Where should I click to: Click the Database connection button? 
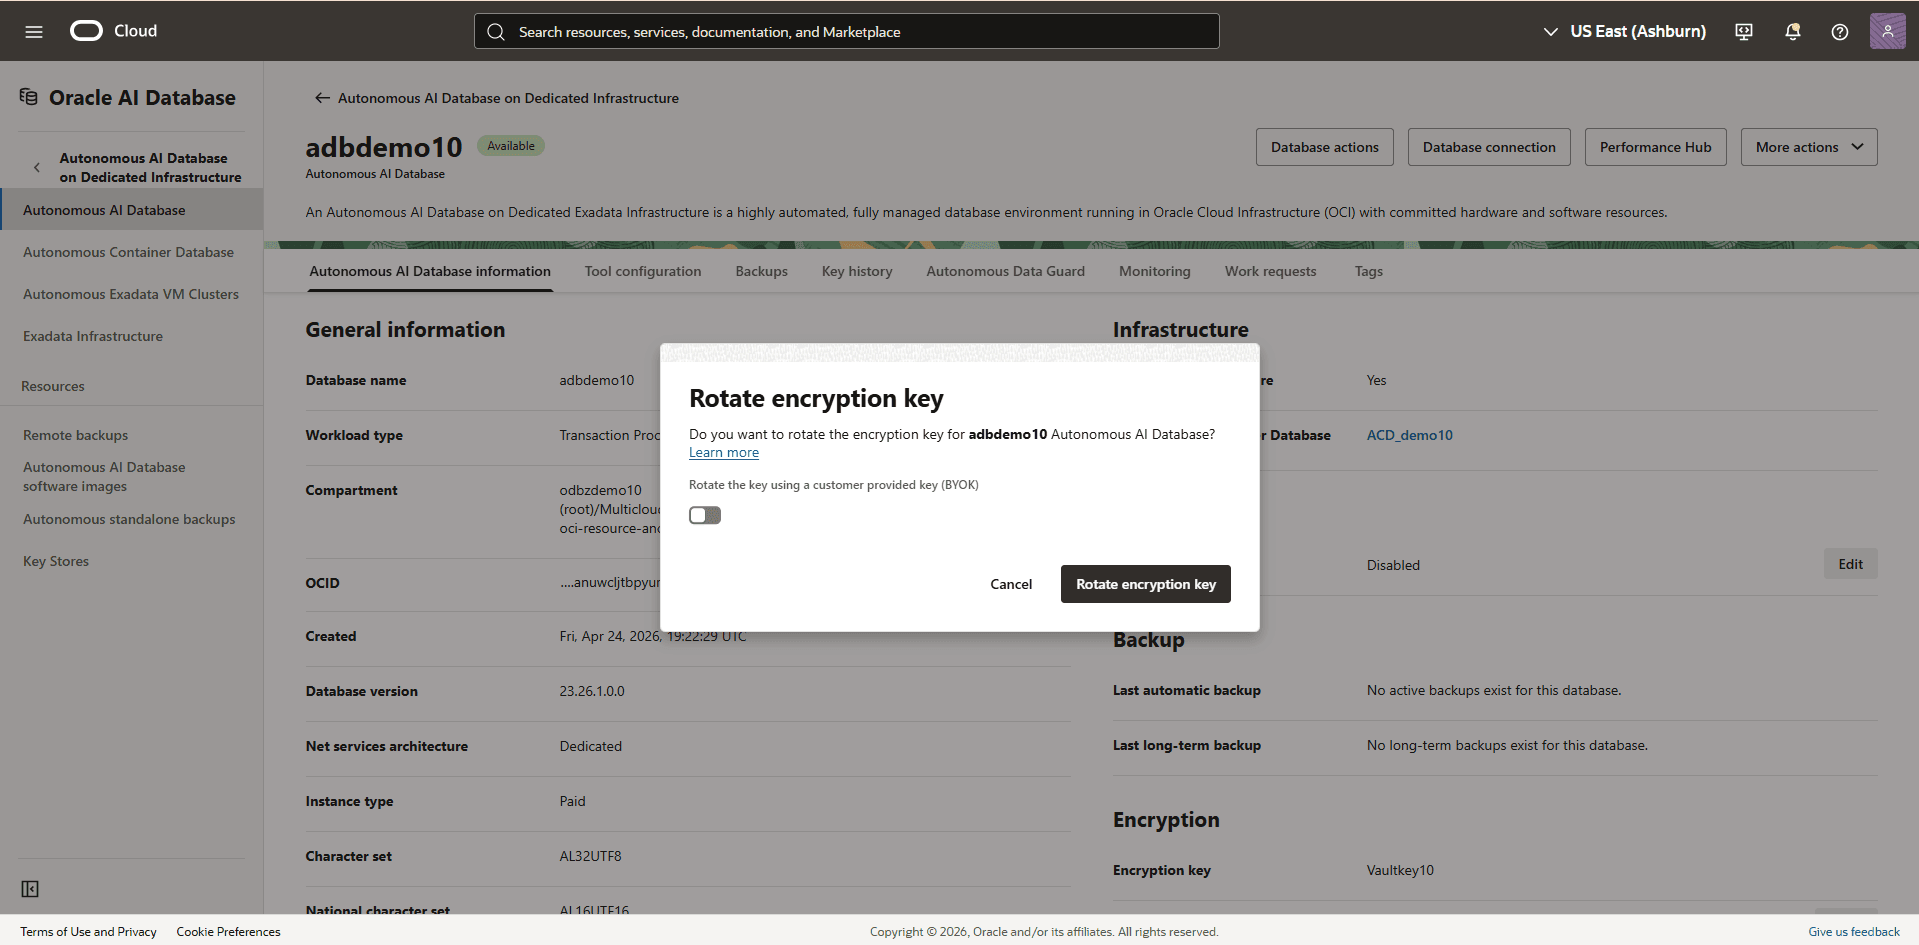(1489, 147)
